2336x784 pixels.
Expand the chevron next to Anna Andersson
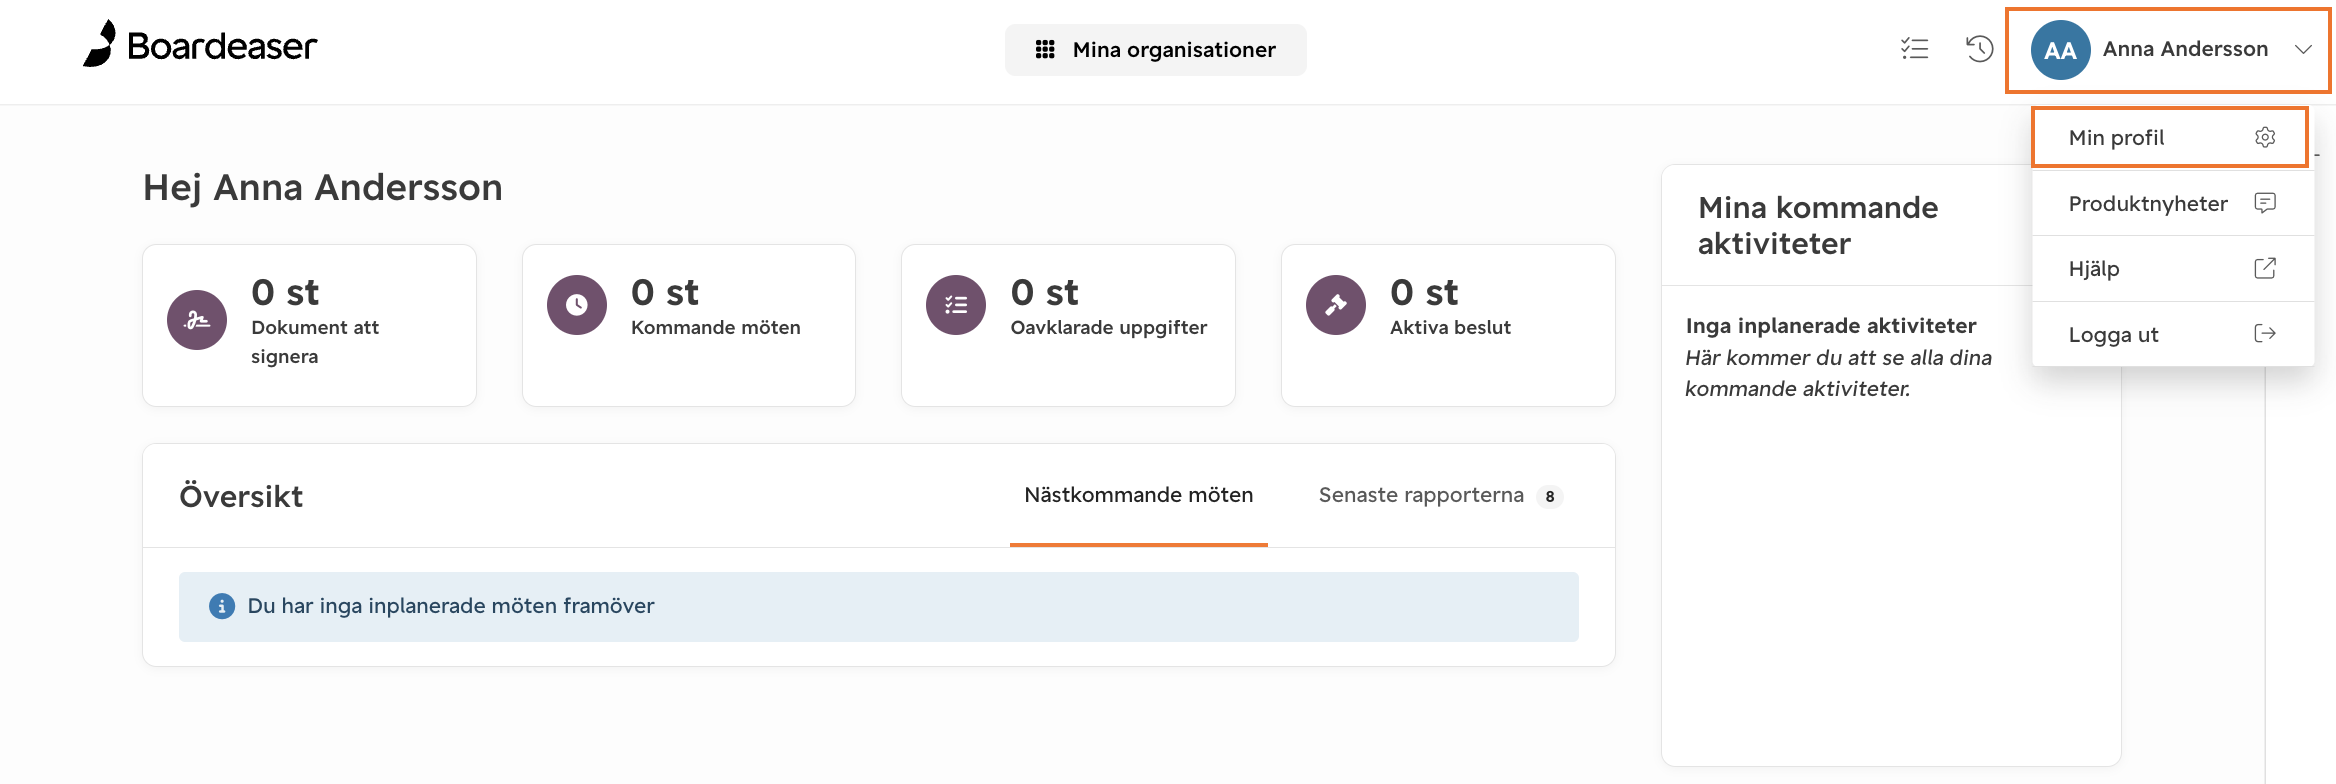2306,49
